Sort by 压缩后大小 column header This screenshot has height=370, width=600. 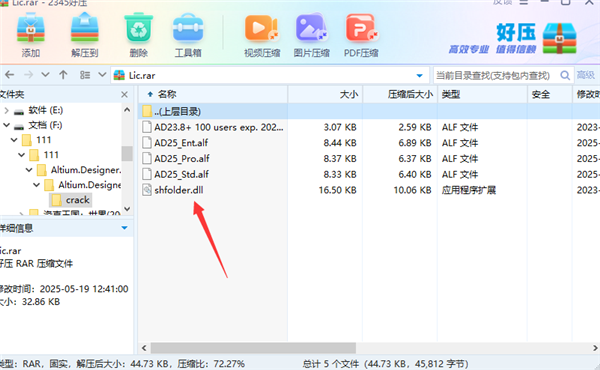pyautogui.click(x=400, y=94)
